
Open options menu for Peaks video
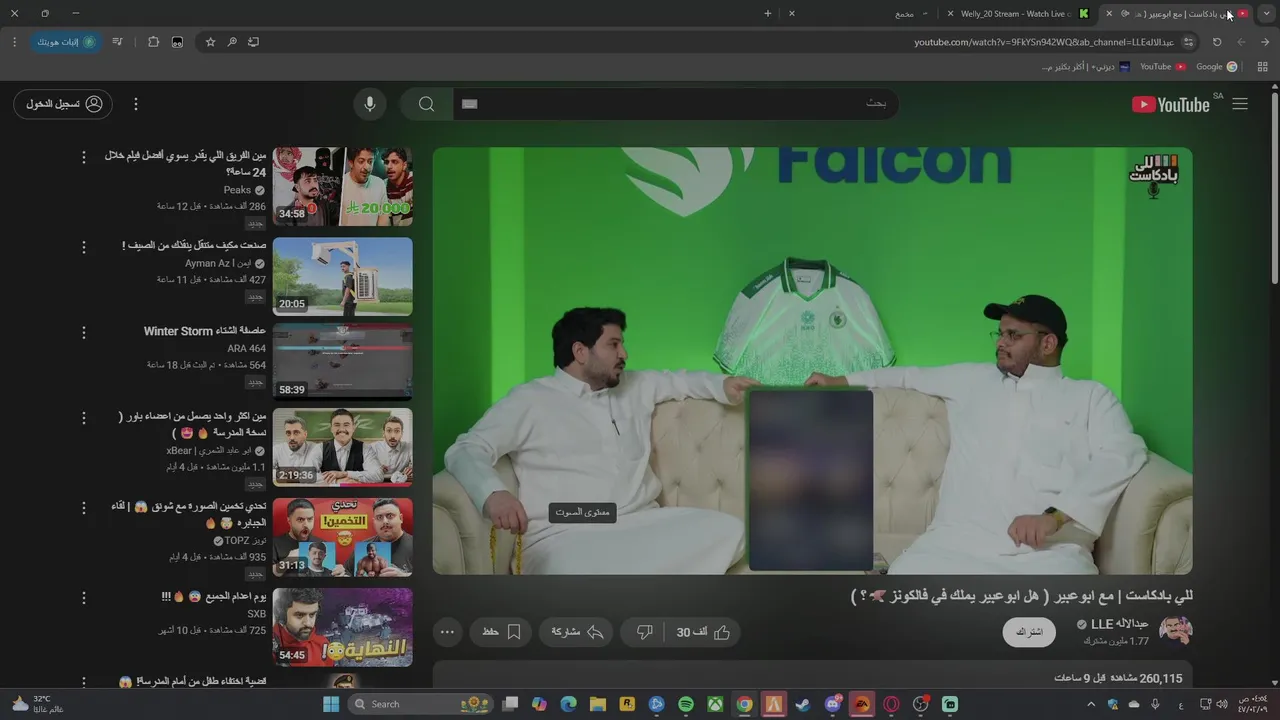tap(84, 157)
